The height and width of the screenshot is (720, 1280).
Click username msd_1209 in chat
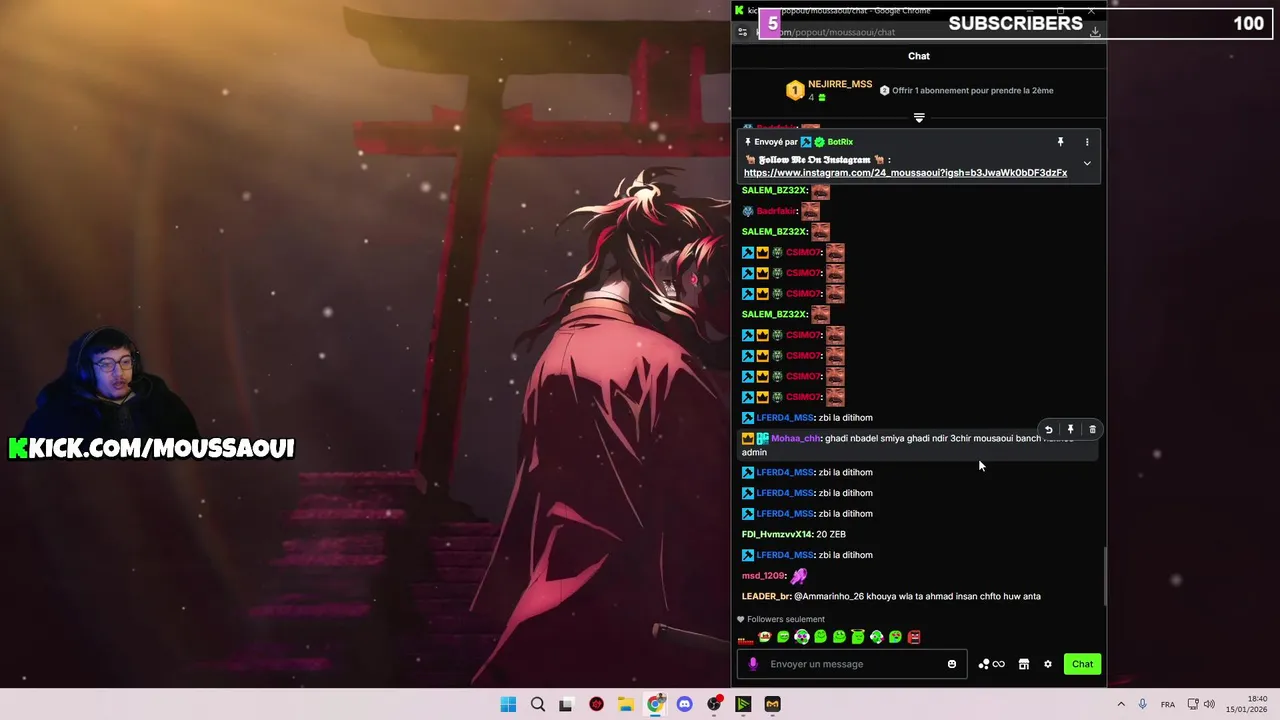point(763,576)
